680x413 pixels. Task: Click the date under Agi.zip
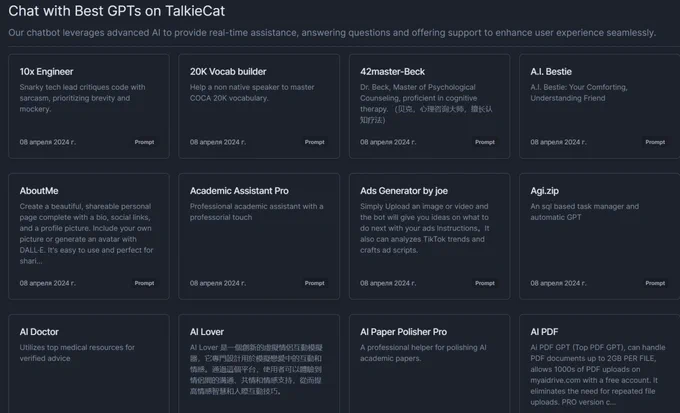coord(558,283)
